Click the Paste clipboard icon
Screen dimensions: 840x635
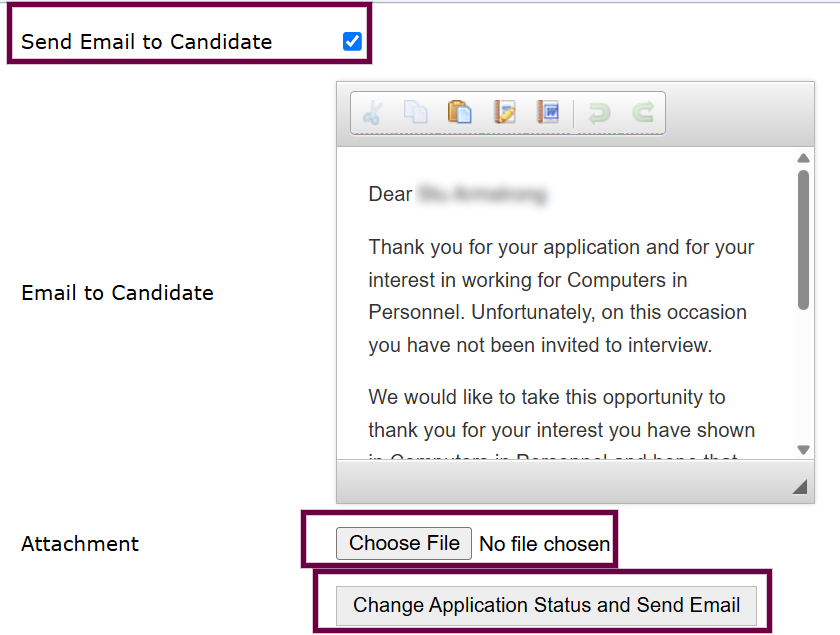point(460,113)
